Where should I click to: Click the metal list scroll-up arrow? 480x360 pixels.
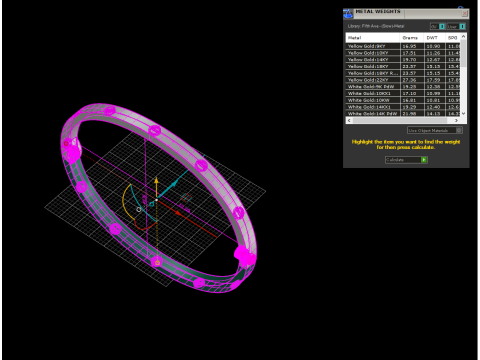tap(463, 36)
